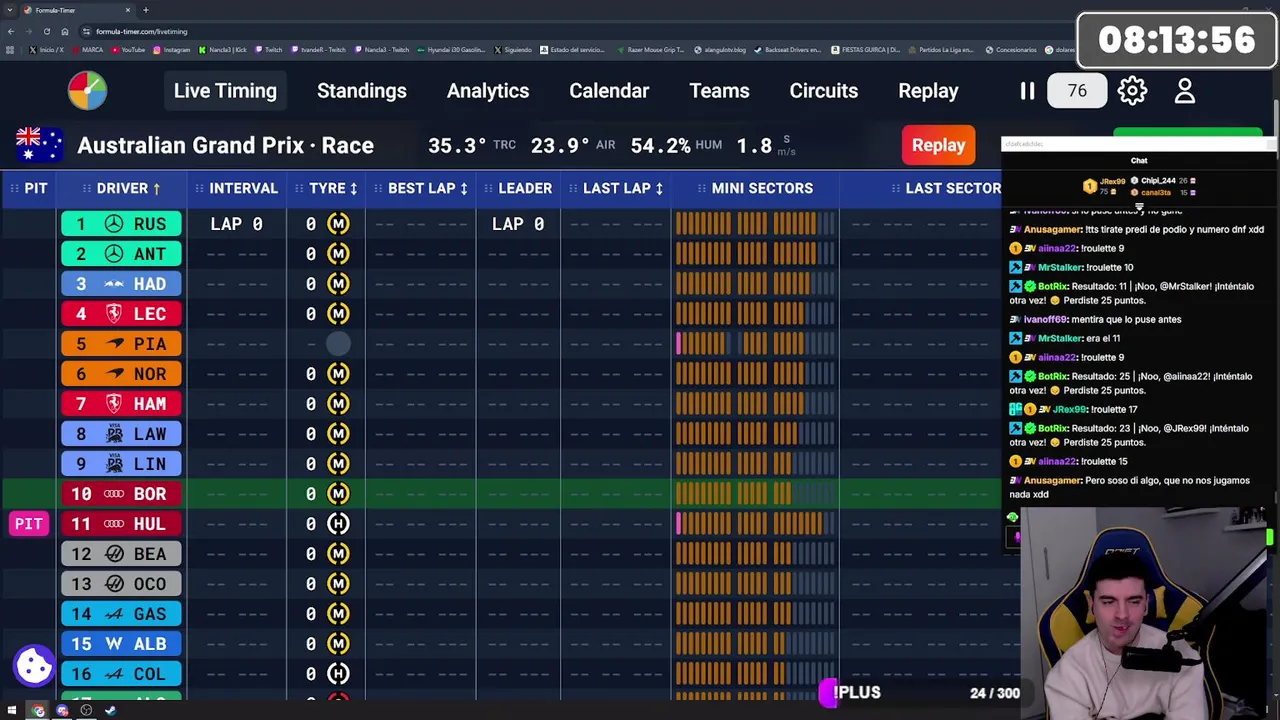Open the Circuits tab
The height and width of the screenshot is (720, 1280).
click(x=824, y=91)
